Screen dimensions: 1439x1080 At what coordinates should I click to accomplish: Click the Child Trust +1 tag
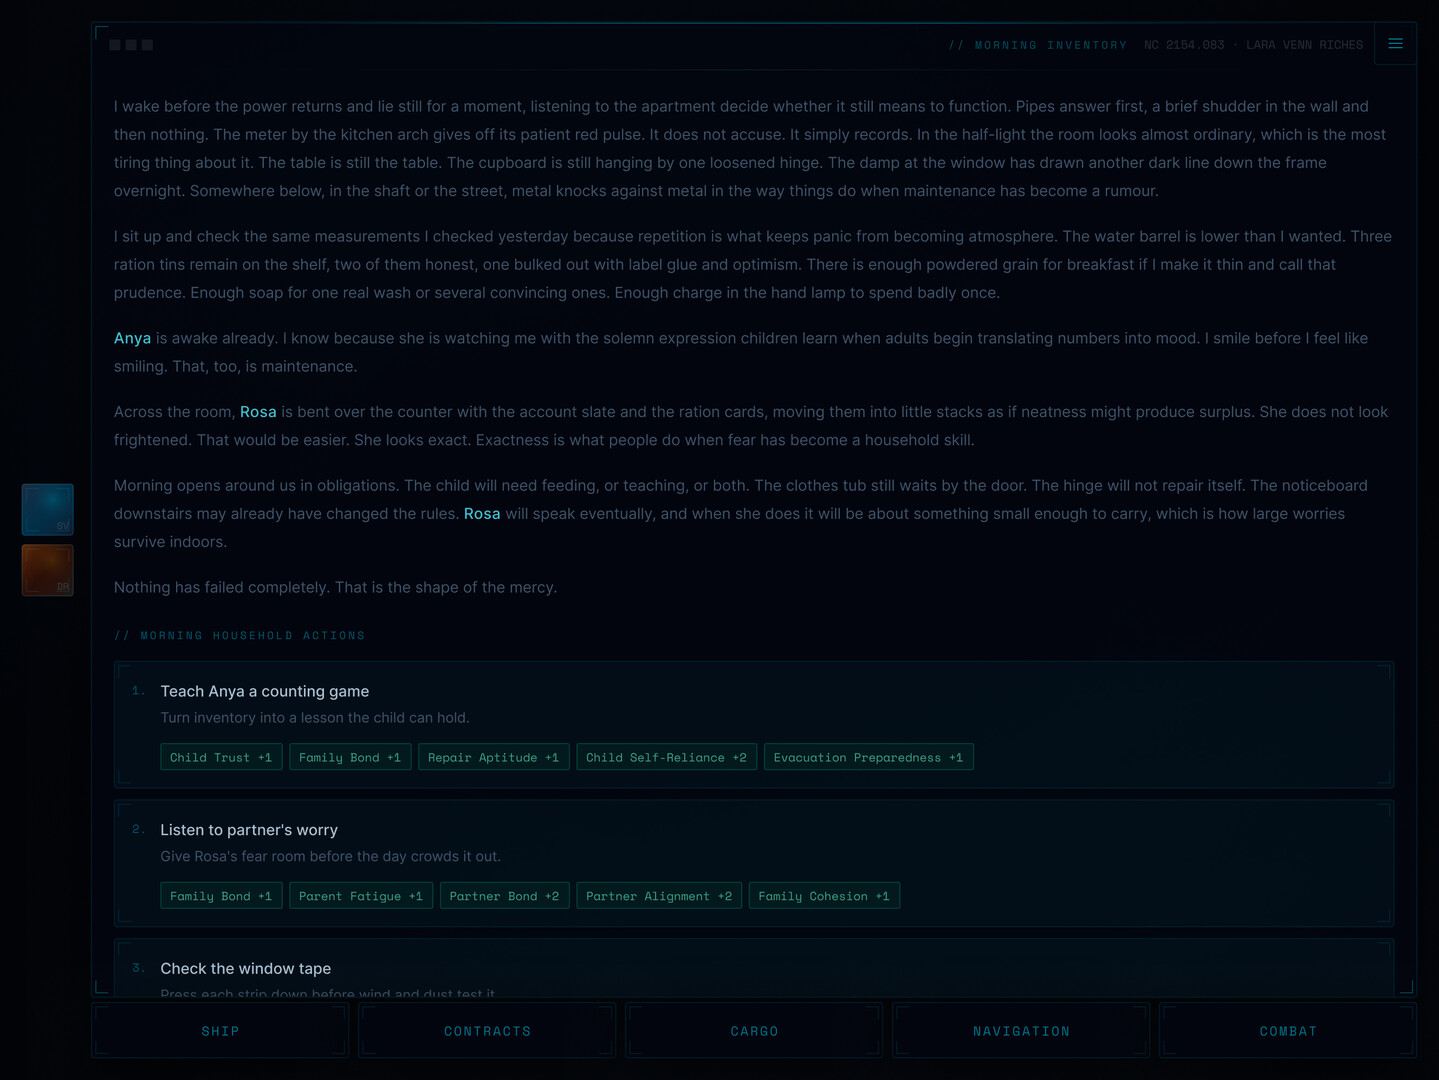(x=221, y=757)
